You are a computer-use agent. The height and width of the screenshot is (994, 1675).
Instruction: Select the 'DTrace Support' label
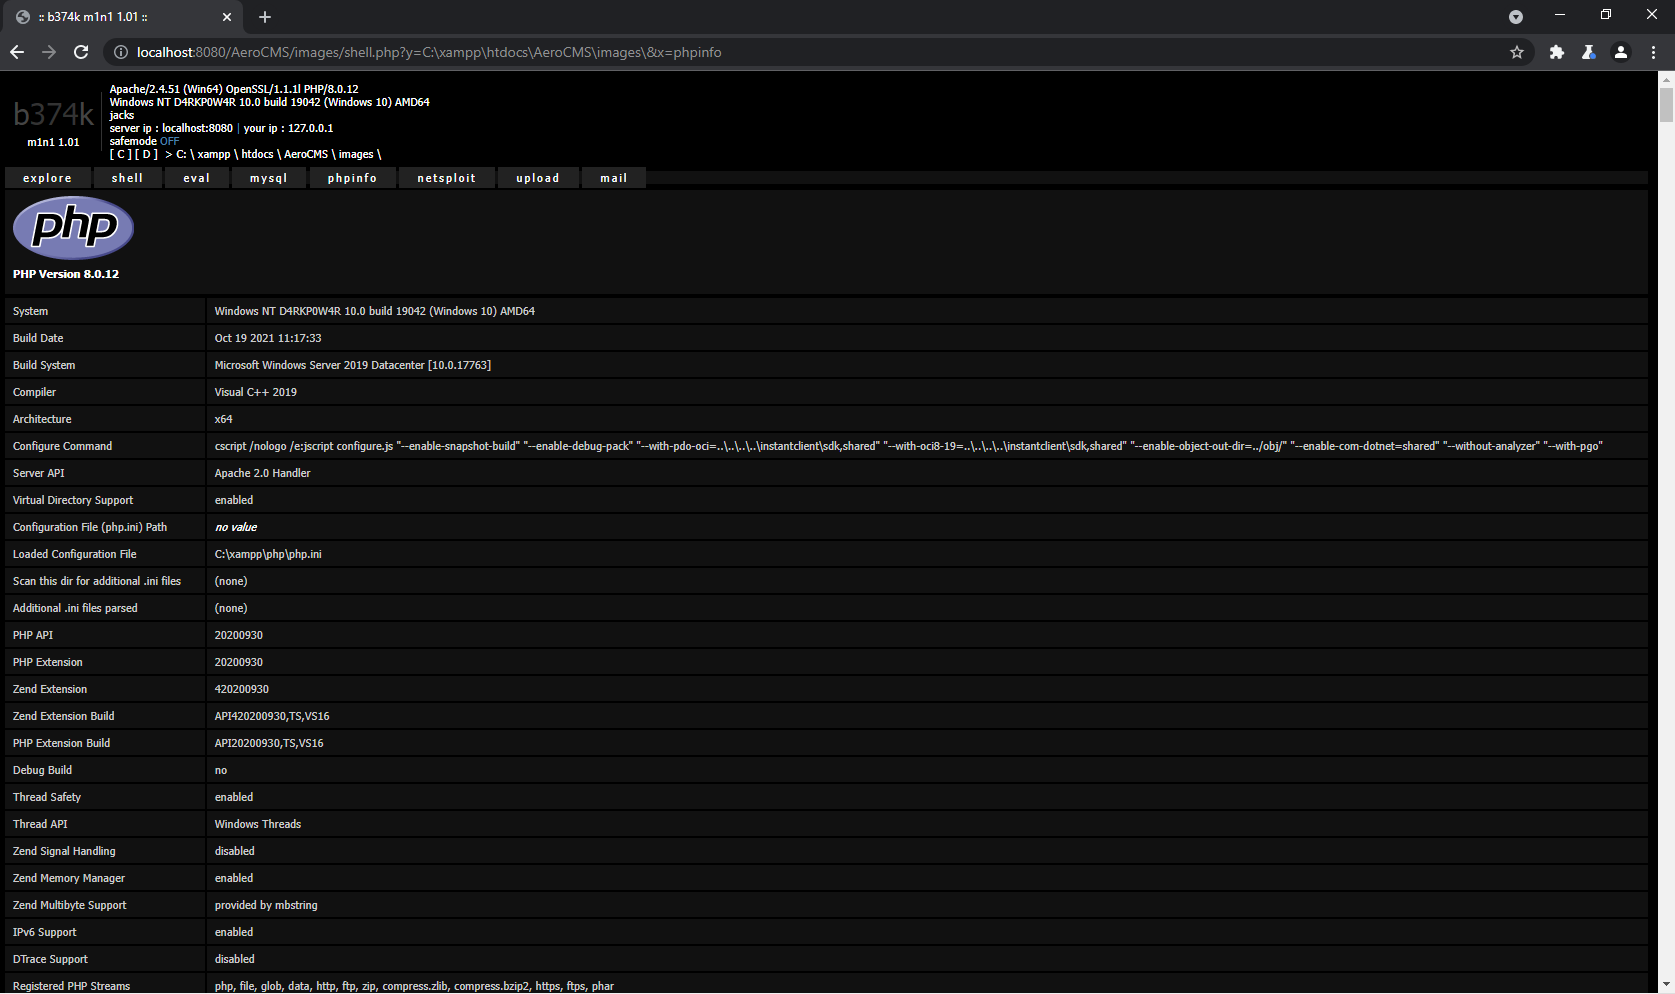50,959
